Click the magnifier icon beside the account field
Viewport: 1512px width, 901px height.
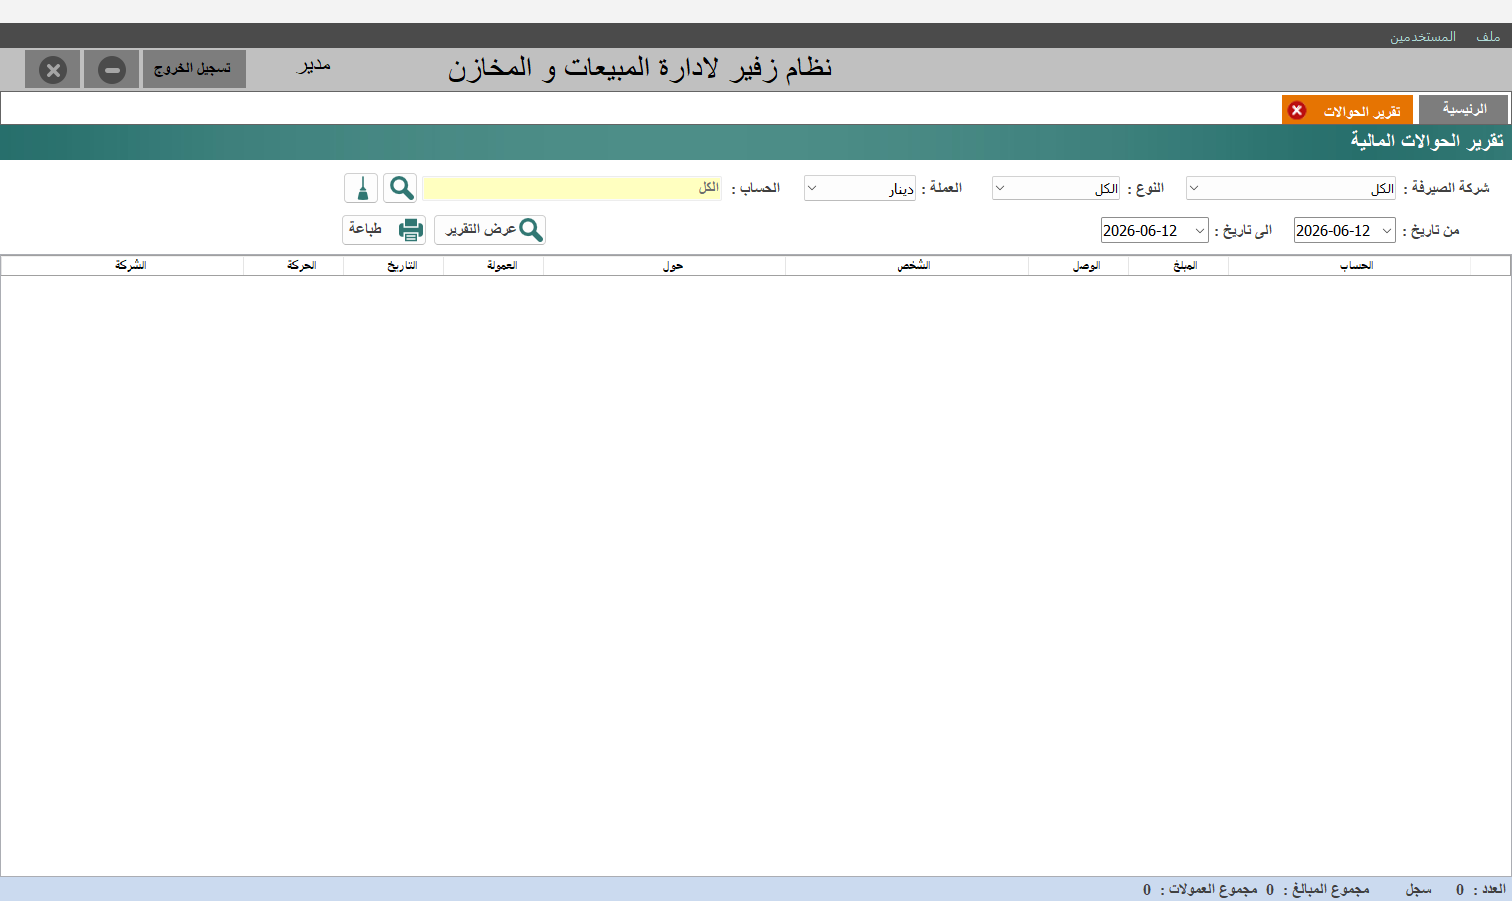(x=400, y=188)
